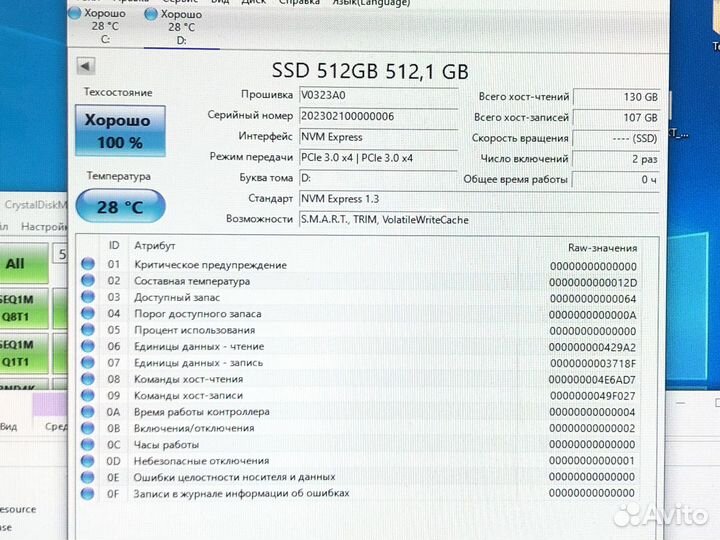Image resolution: width=720 pixels, height=540 pixels.
Task: Switch to disk D: tab
Action: tap(181, 27)
